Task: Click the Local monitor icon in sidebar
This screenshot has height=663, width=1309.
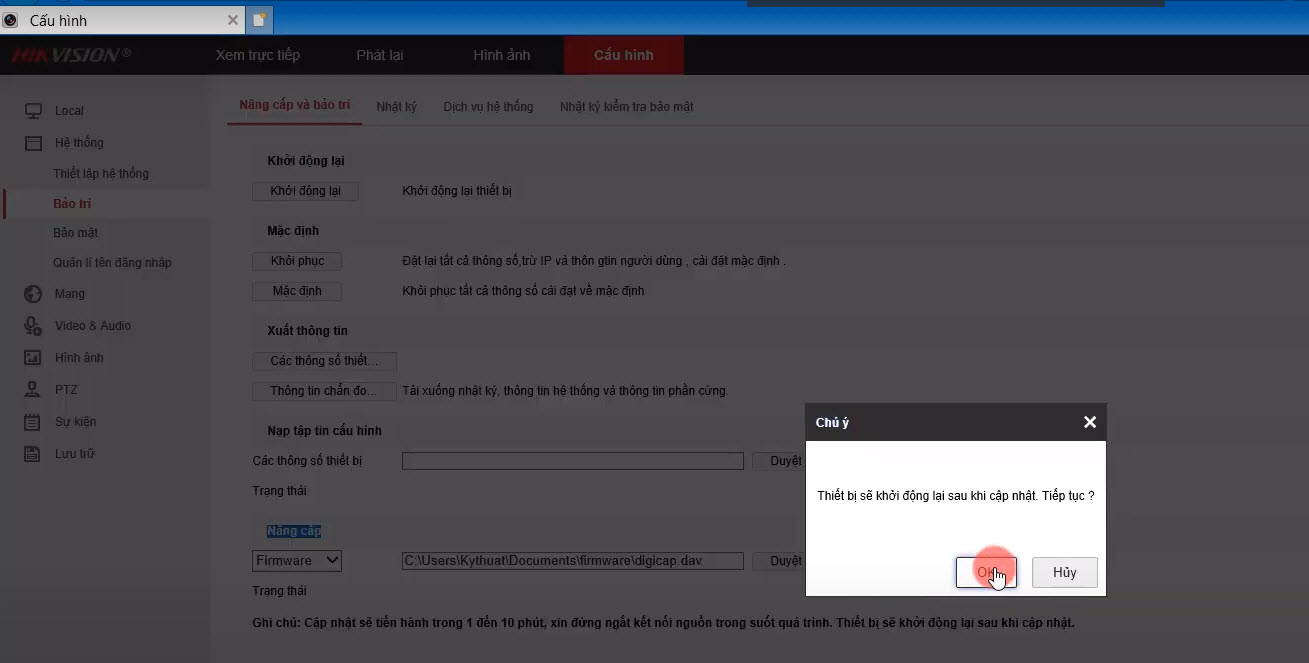Action: 34,111
